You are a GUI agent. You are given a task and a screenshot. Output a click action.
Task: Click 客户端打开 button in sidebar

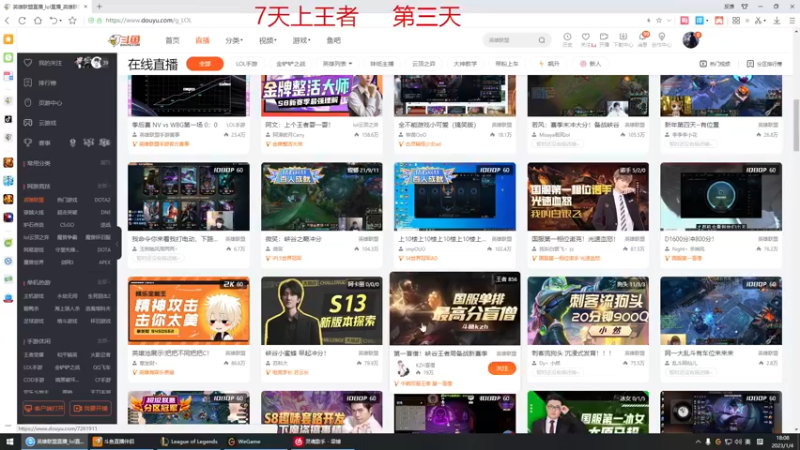click(x=44, y=408)
